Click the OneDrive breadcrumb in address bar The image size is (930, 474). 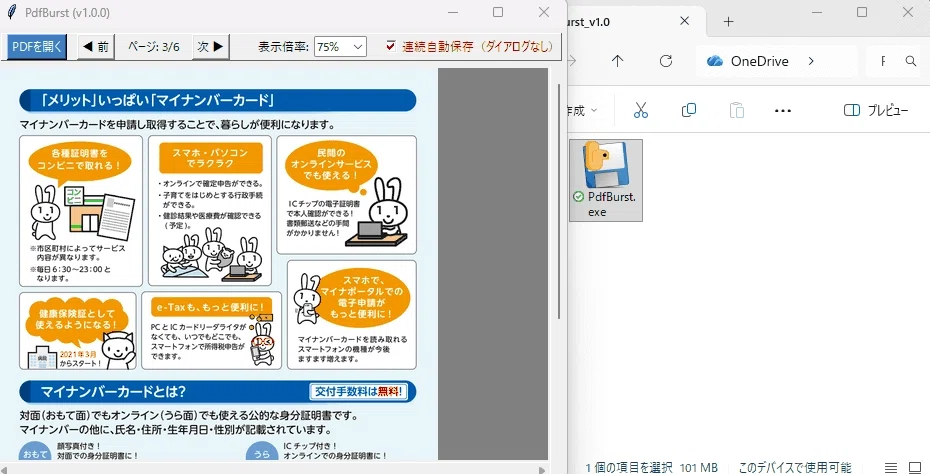[x=759, y=61]
